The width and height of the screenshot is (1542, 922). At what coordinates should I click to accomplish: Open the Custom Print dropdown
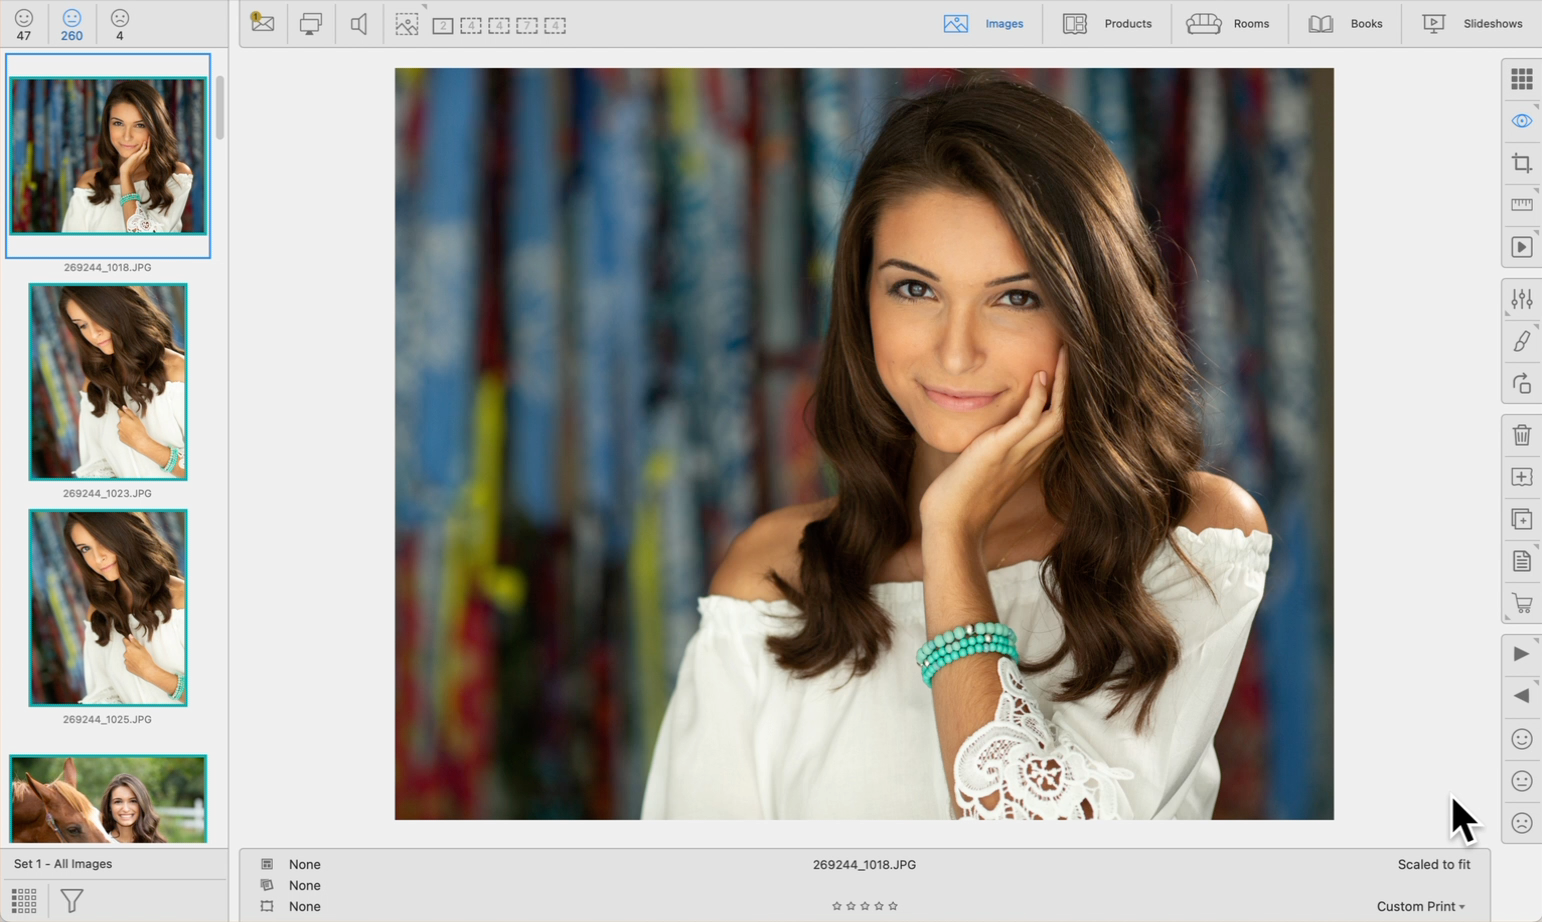[1420, 906]
